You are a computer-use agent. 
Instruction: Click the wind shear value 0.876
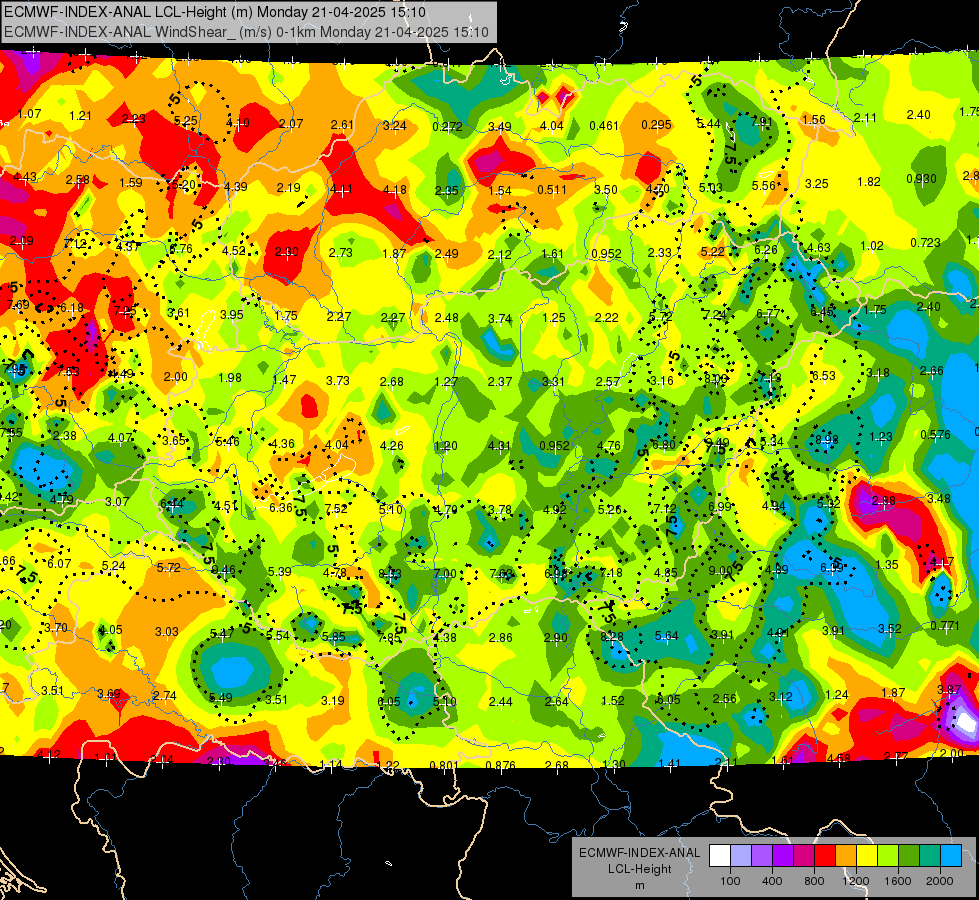coord(501,765)
